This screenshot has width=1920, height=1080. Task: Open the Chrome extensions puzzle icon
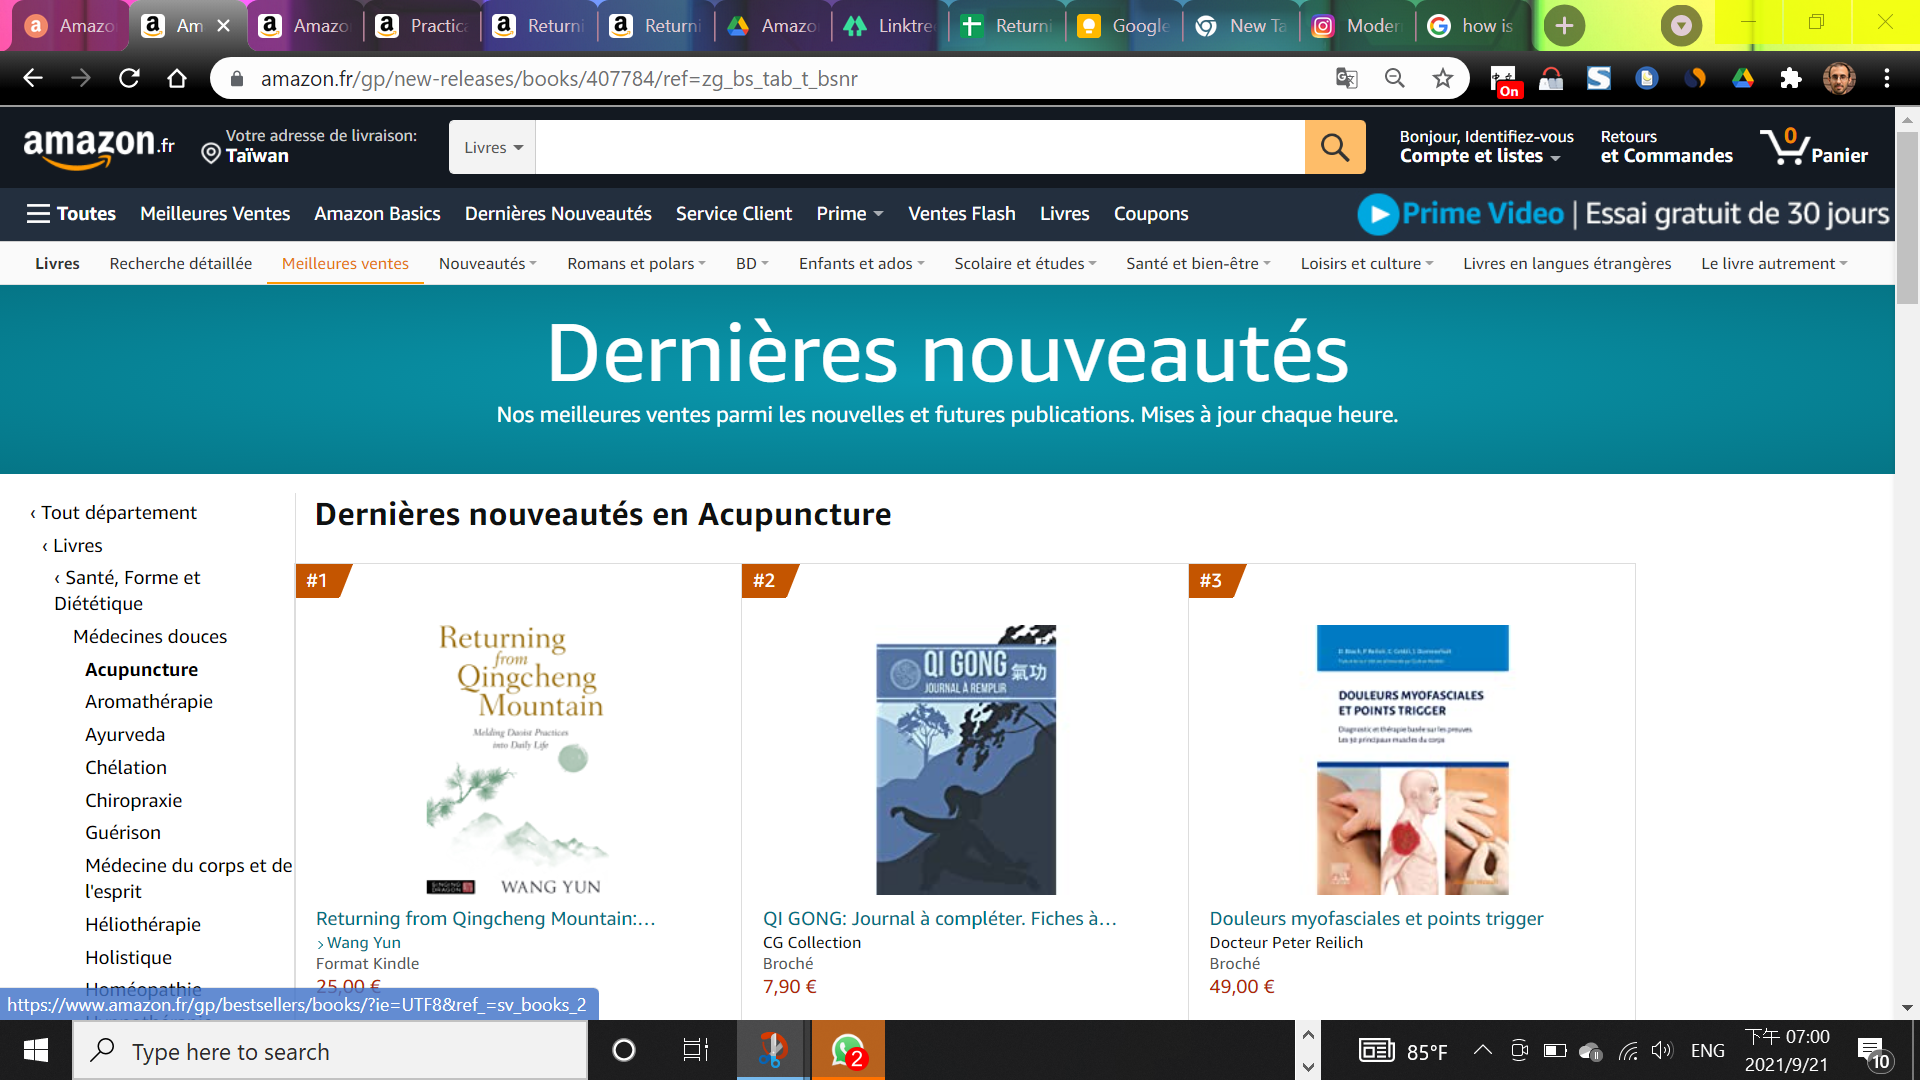coord(1791,78)
